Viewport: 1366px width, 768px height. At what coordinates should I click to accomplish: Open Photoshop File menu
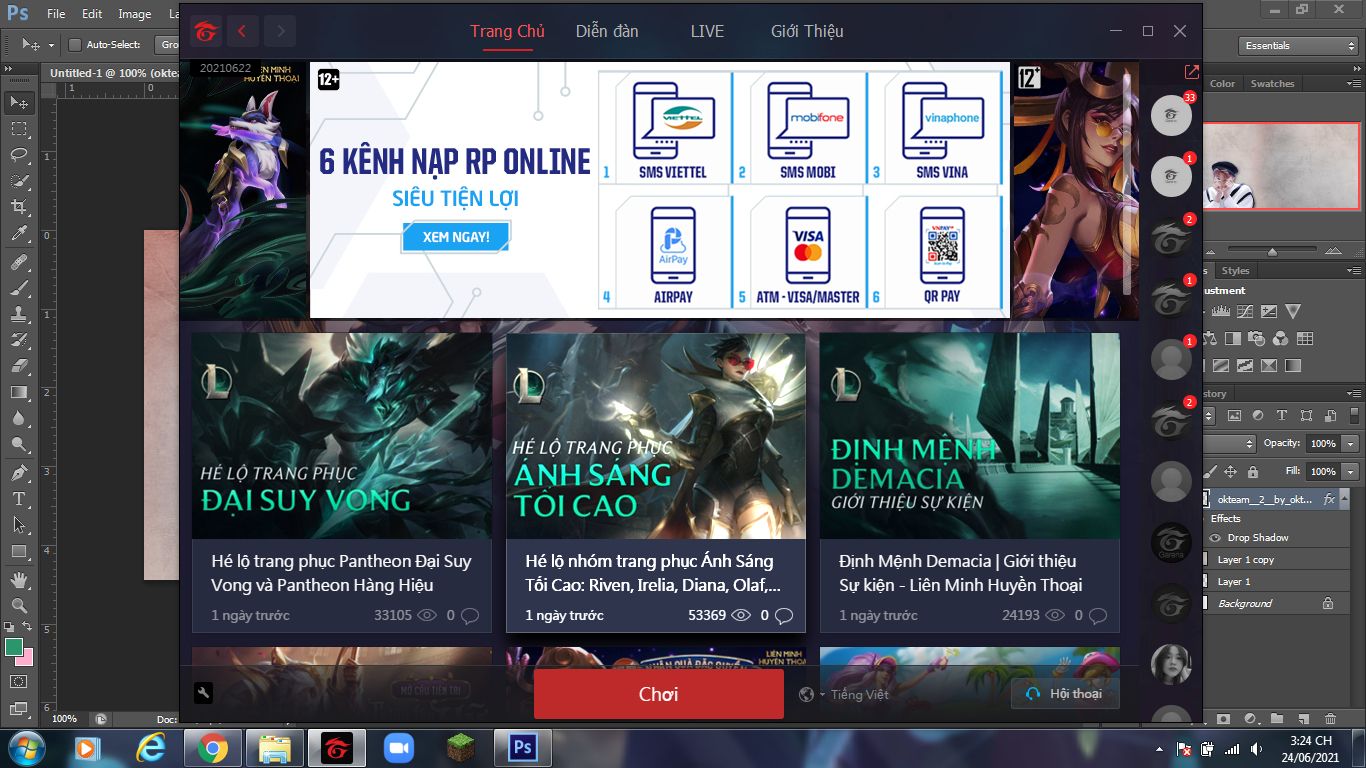(x=56, y=14)
